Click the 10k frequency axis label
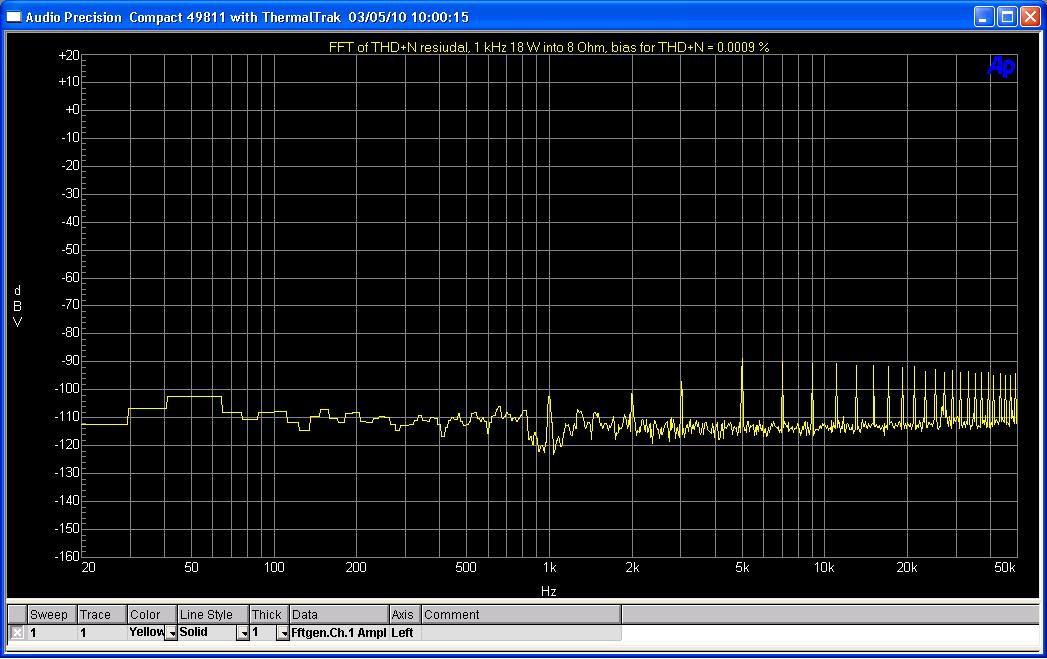The width and height of the screenshot is (1047, 659). click(x=824, y=568)
